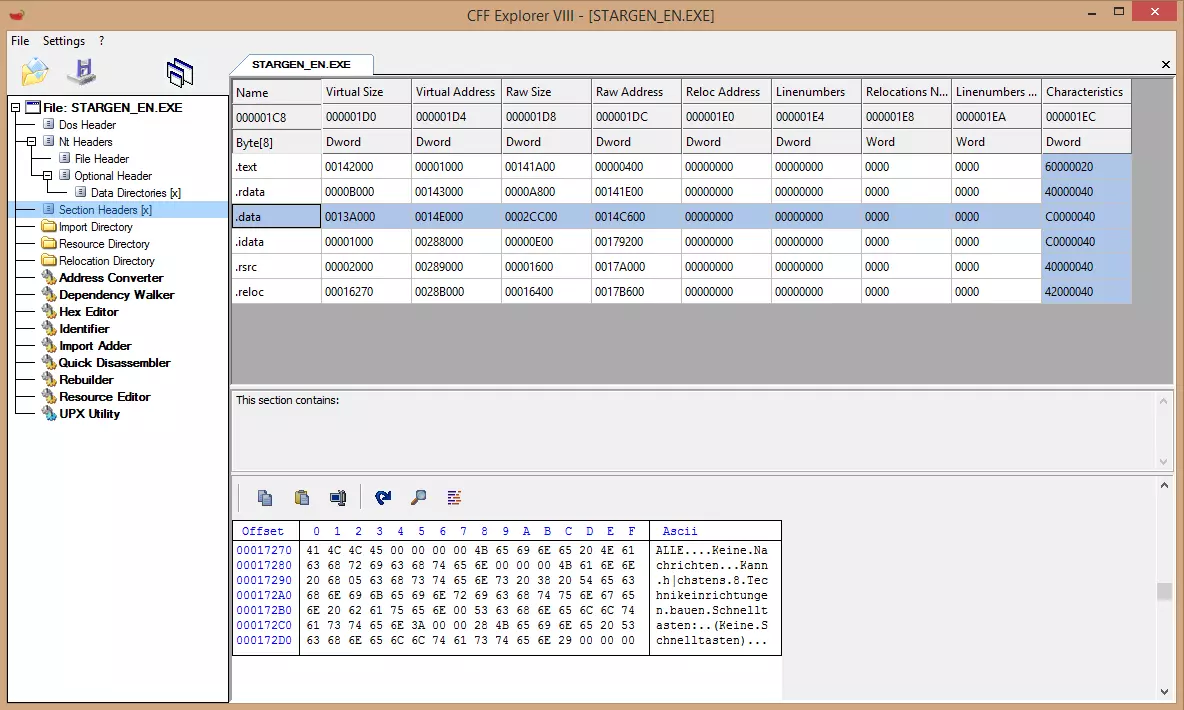This screenshot has height=710, width=1184.
Task: Click the windows list toolbar icon
Action: (x=180, y=73)
